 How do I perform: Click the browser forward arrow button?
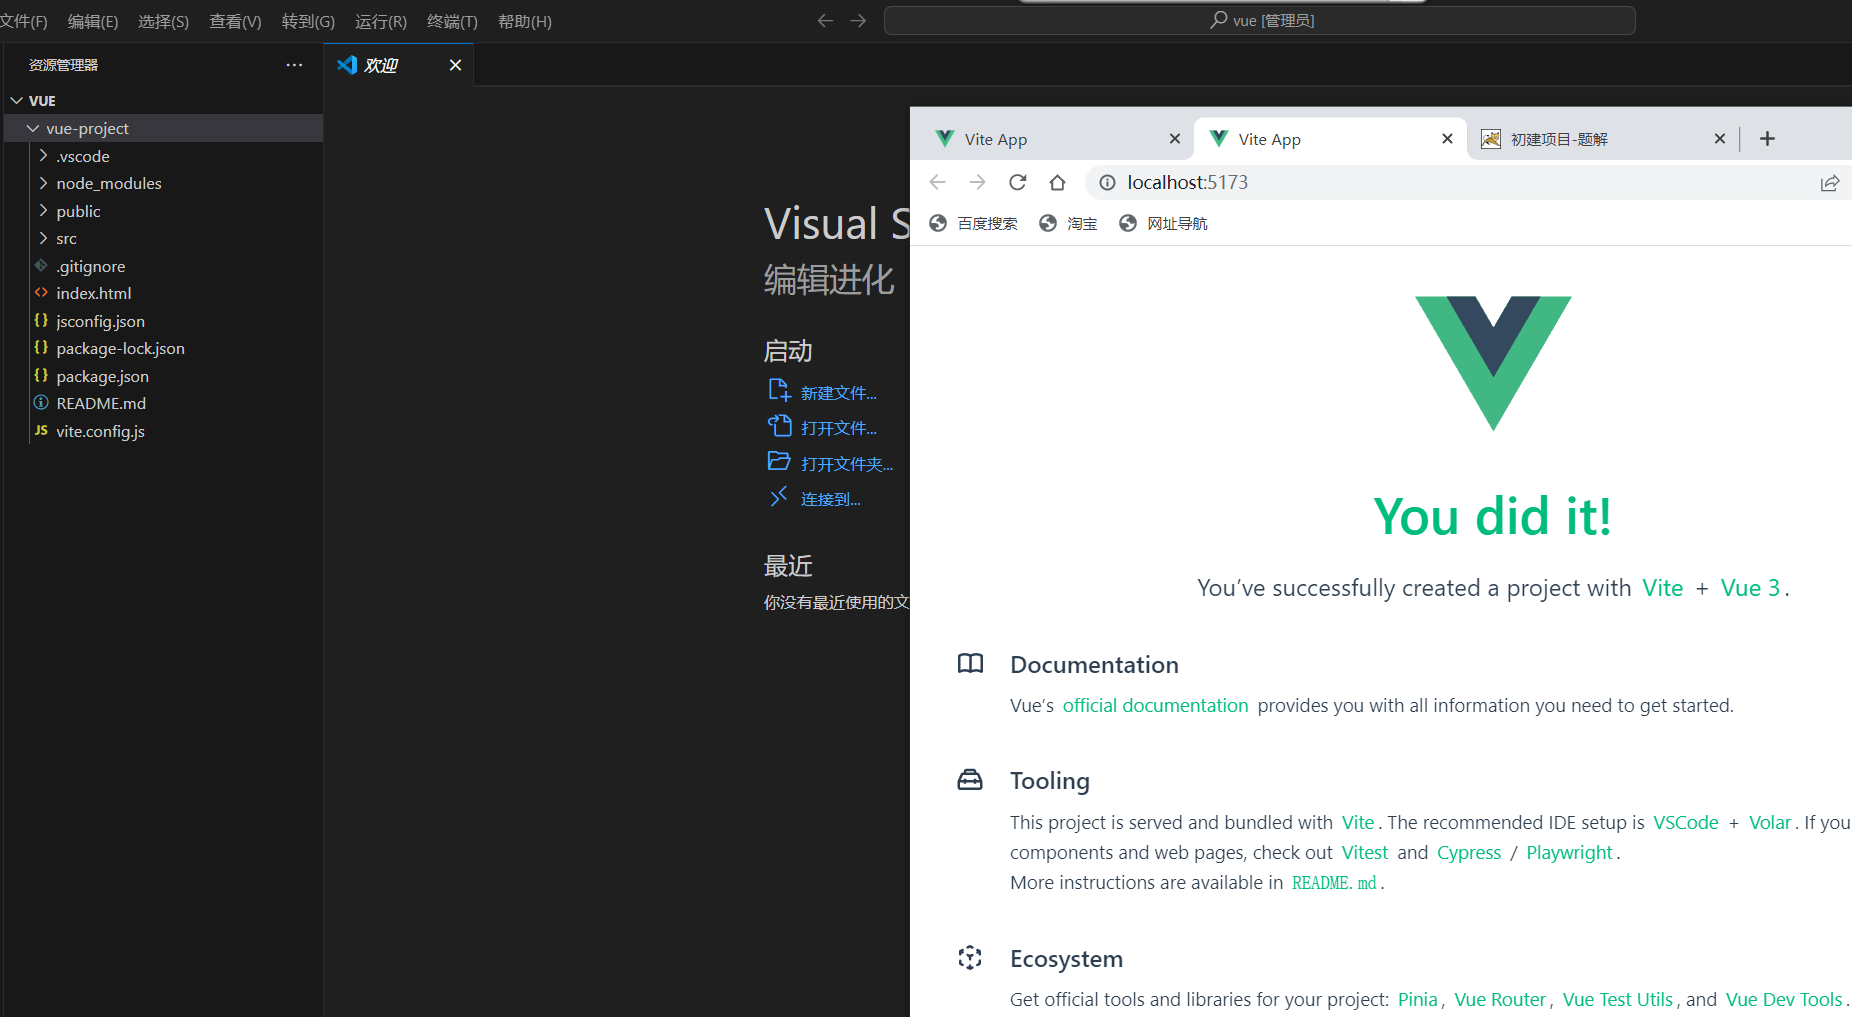pos(977,182)
